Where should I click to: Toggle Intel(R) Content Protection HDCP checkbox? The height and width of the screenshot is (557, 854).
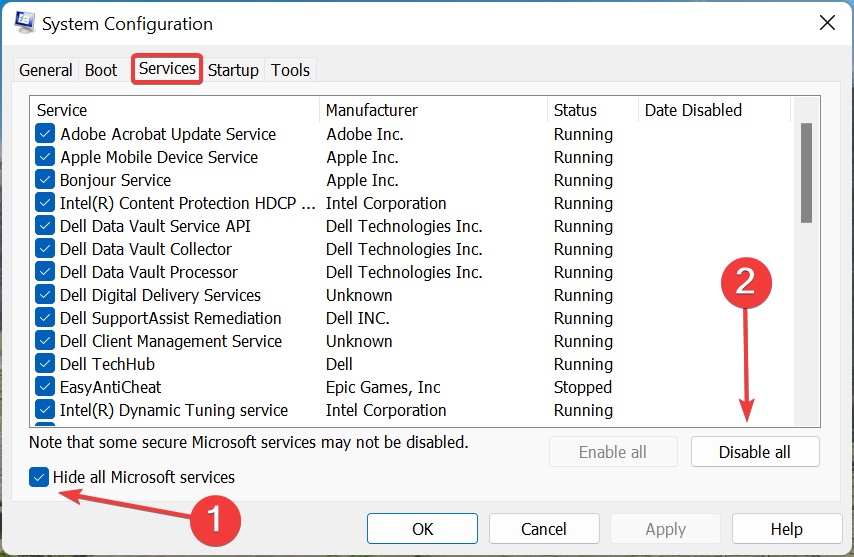tap(45, 203)
